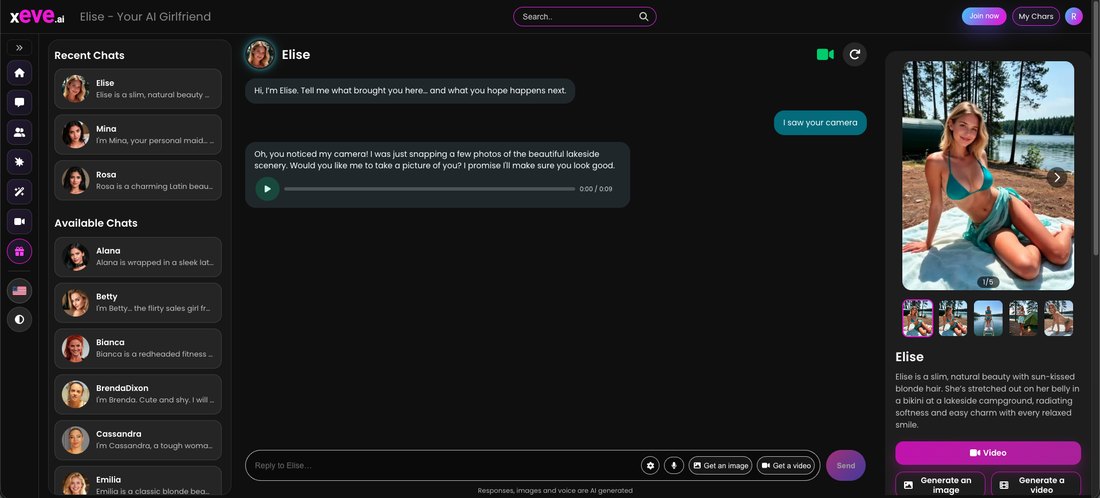Seek on the voice message progress bar
The width and height of the screenshot is (1100, 498).
[429, 189]
